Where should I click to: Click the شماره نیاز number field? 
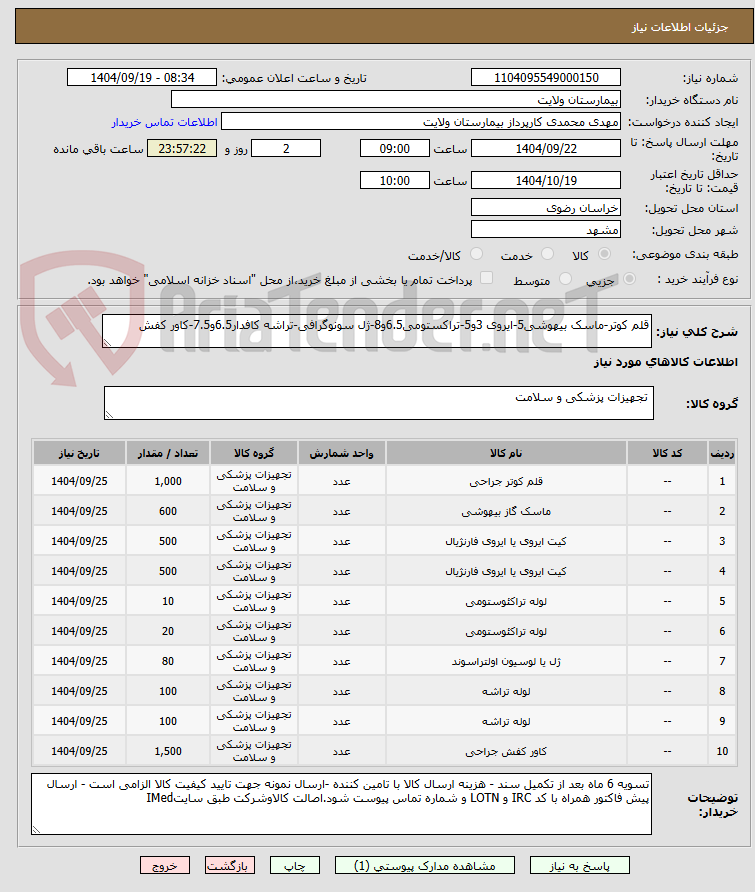click(x=546, y=77)
